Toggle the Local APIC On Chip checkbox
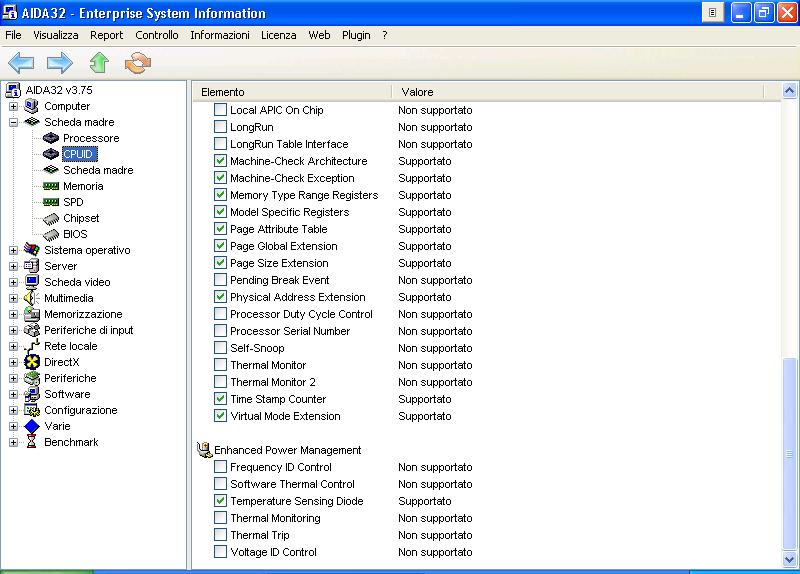 pyautogui.click(x=220, y=110)
